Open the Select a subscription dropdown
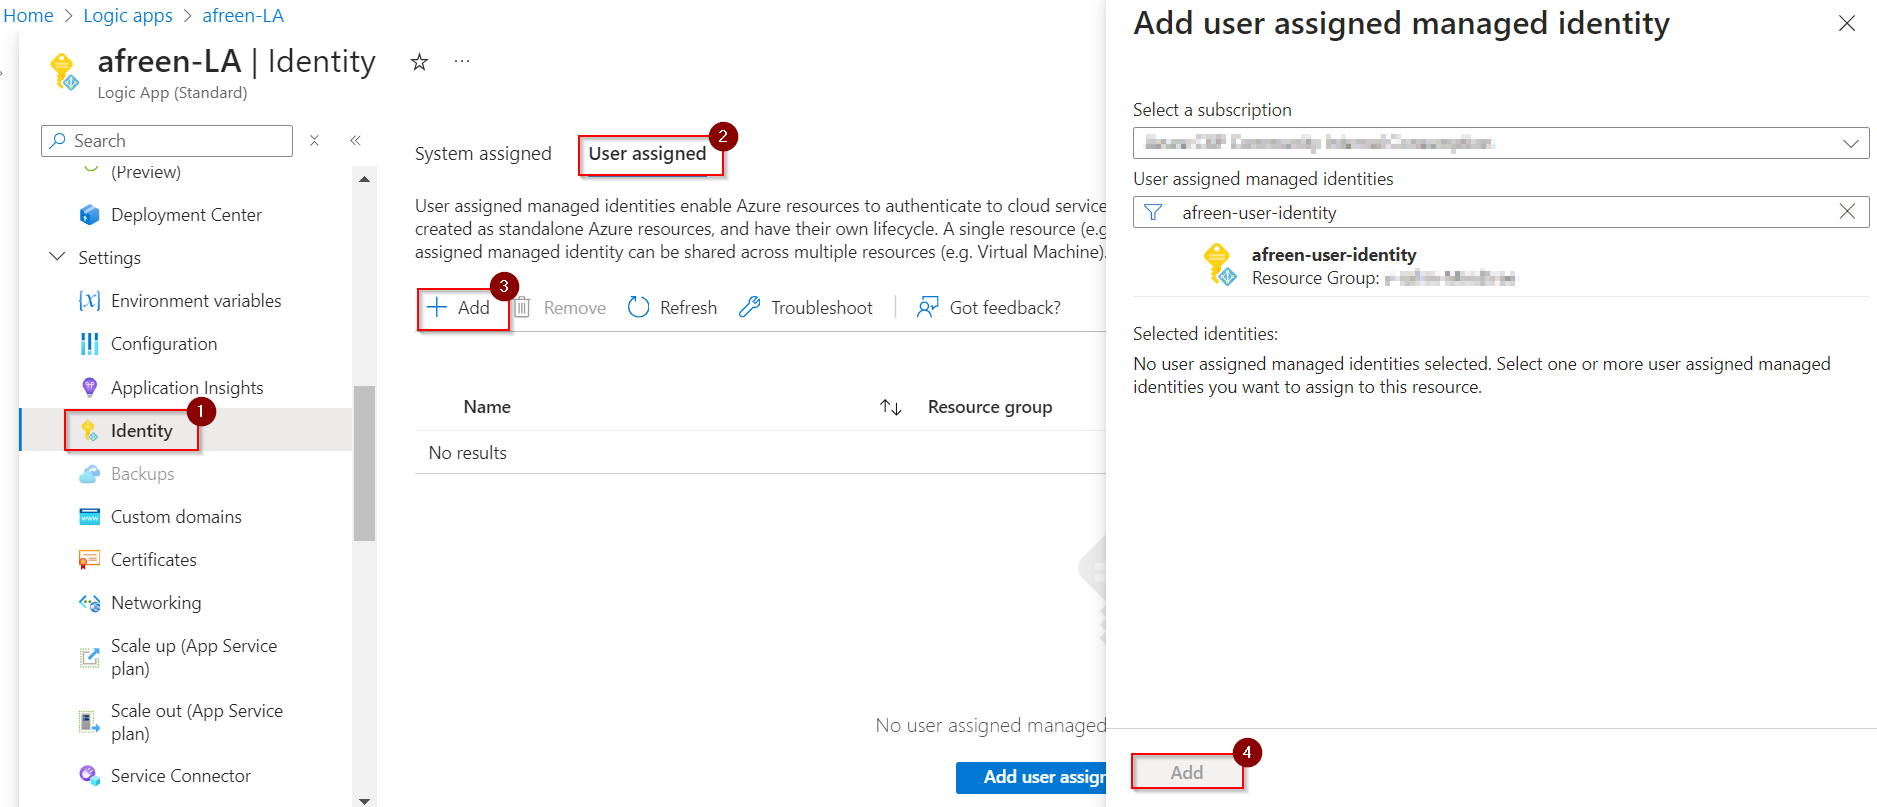 click(1500, 143)
